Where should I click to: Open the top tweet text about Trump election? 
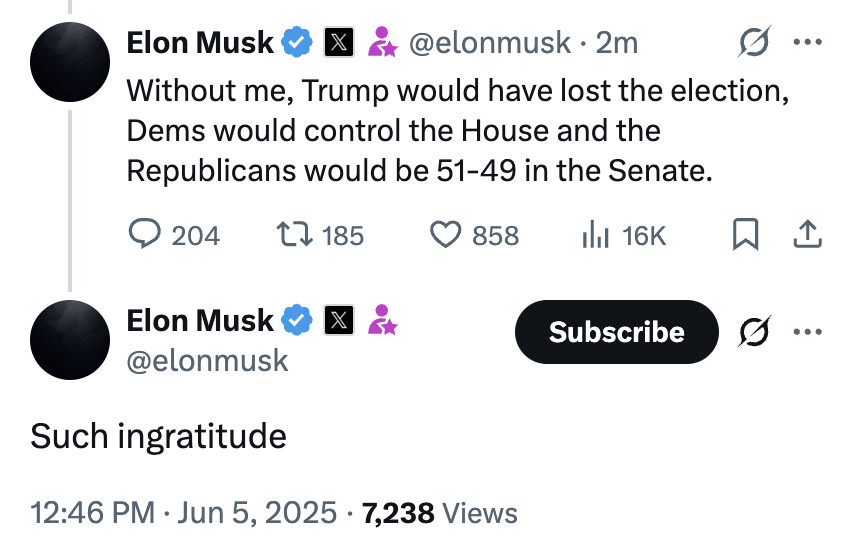pos(457,130)
